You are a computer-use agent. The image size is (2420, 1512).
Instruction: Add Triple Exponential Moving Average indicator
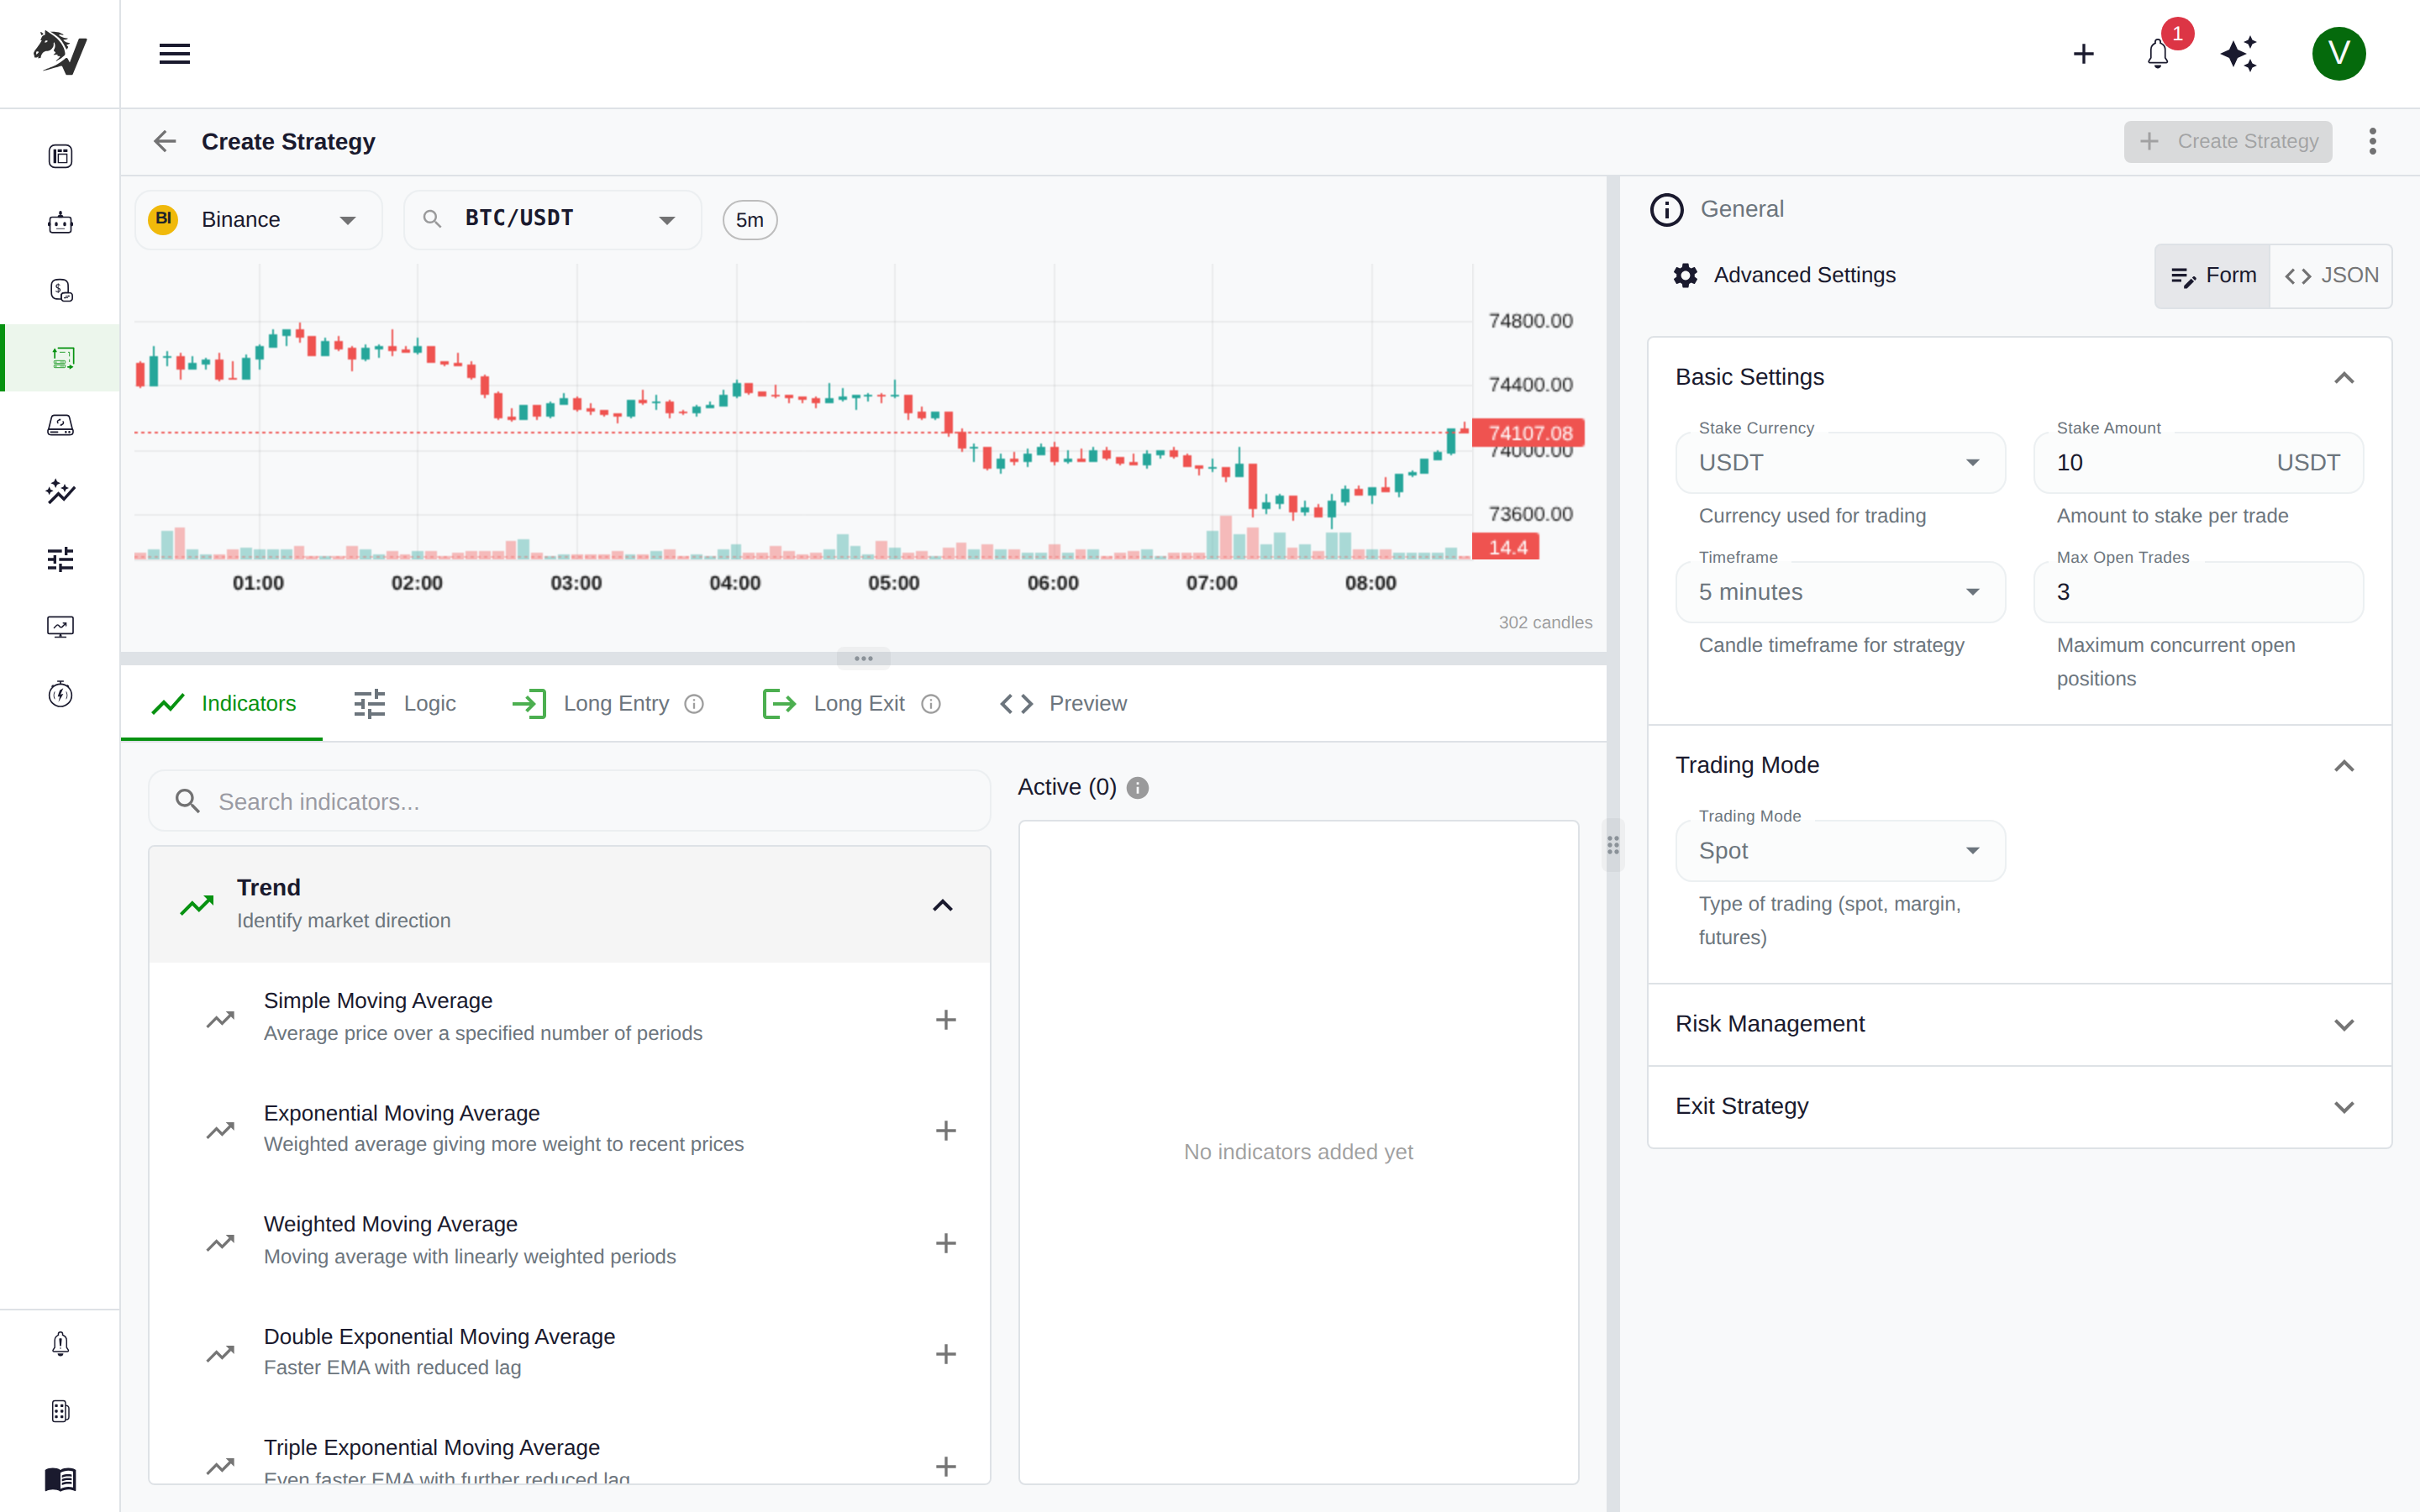946,1466
